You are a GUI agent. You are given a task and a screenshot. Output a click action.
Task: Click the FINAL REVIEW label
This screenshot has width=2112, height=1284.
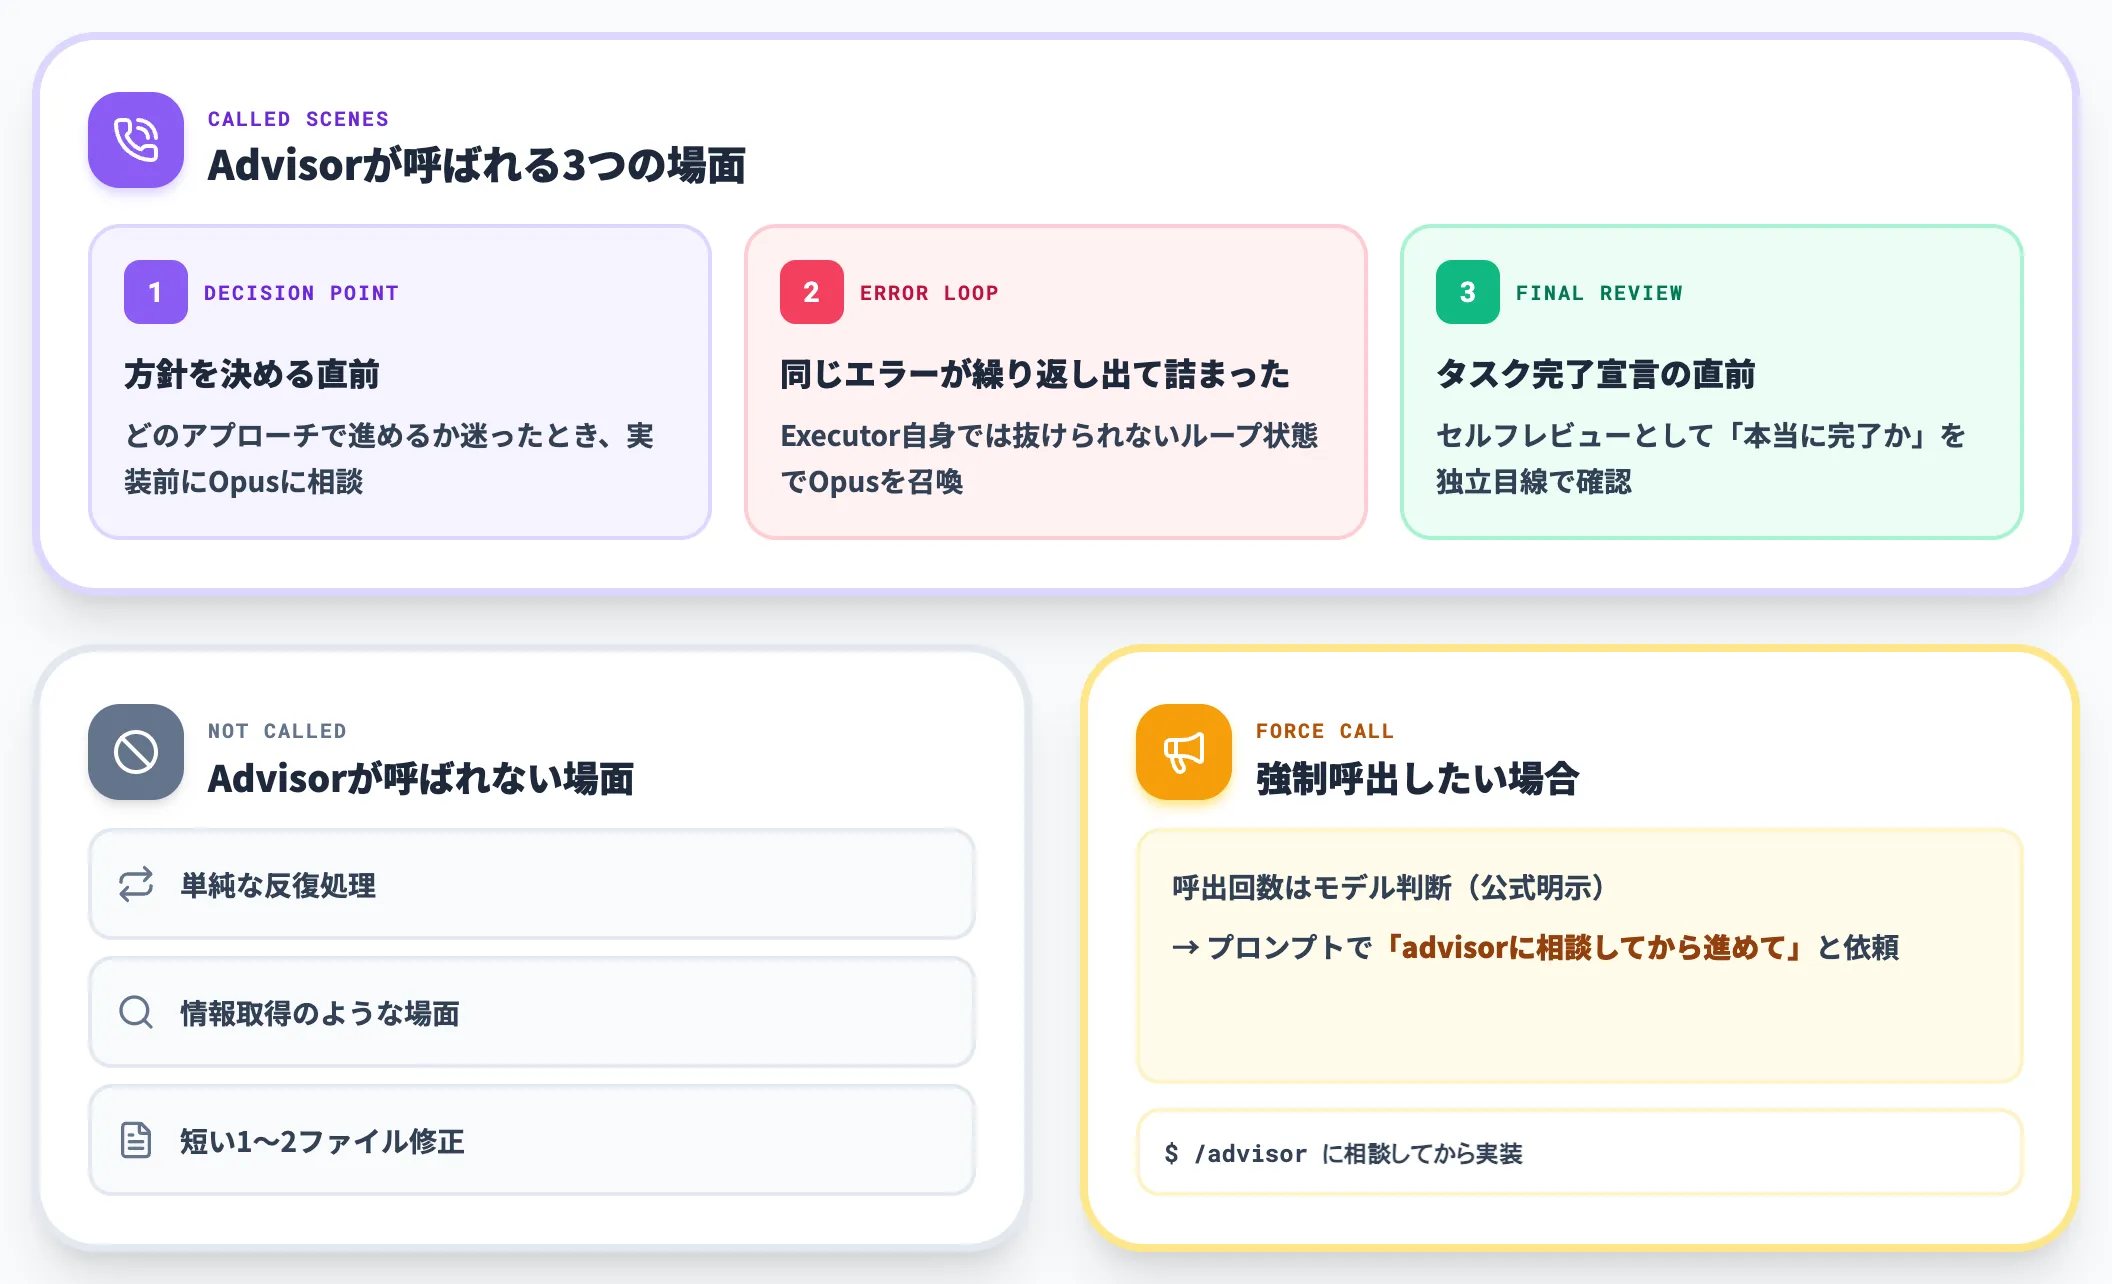[1599, 293]
